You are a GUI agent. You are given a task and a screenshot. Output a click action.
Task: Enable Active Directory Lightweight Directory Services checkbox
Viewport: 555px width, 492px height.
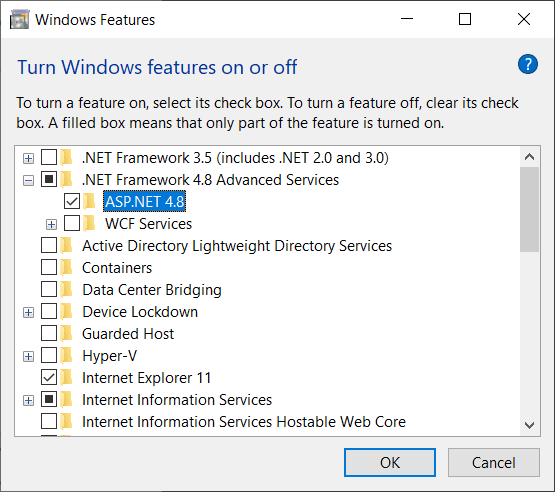[x=49, y=246]
